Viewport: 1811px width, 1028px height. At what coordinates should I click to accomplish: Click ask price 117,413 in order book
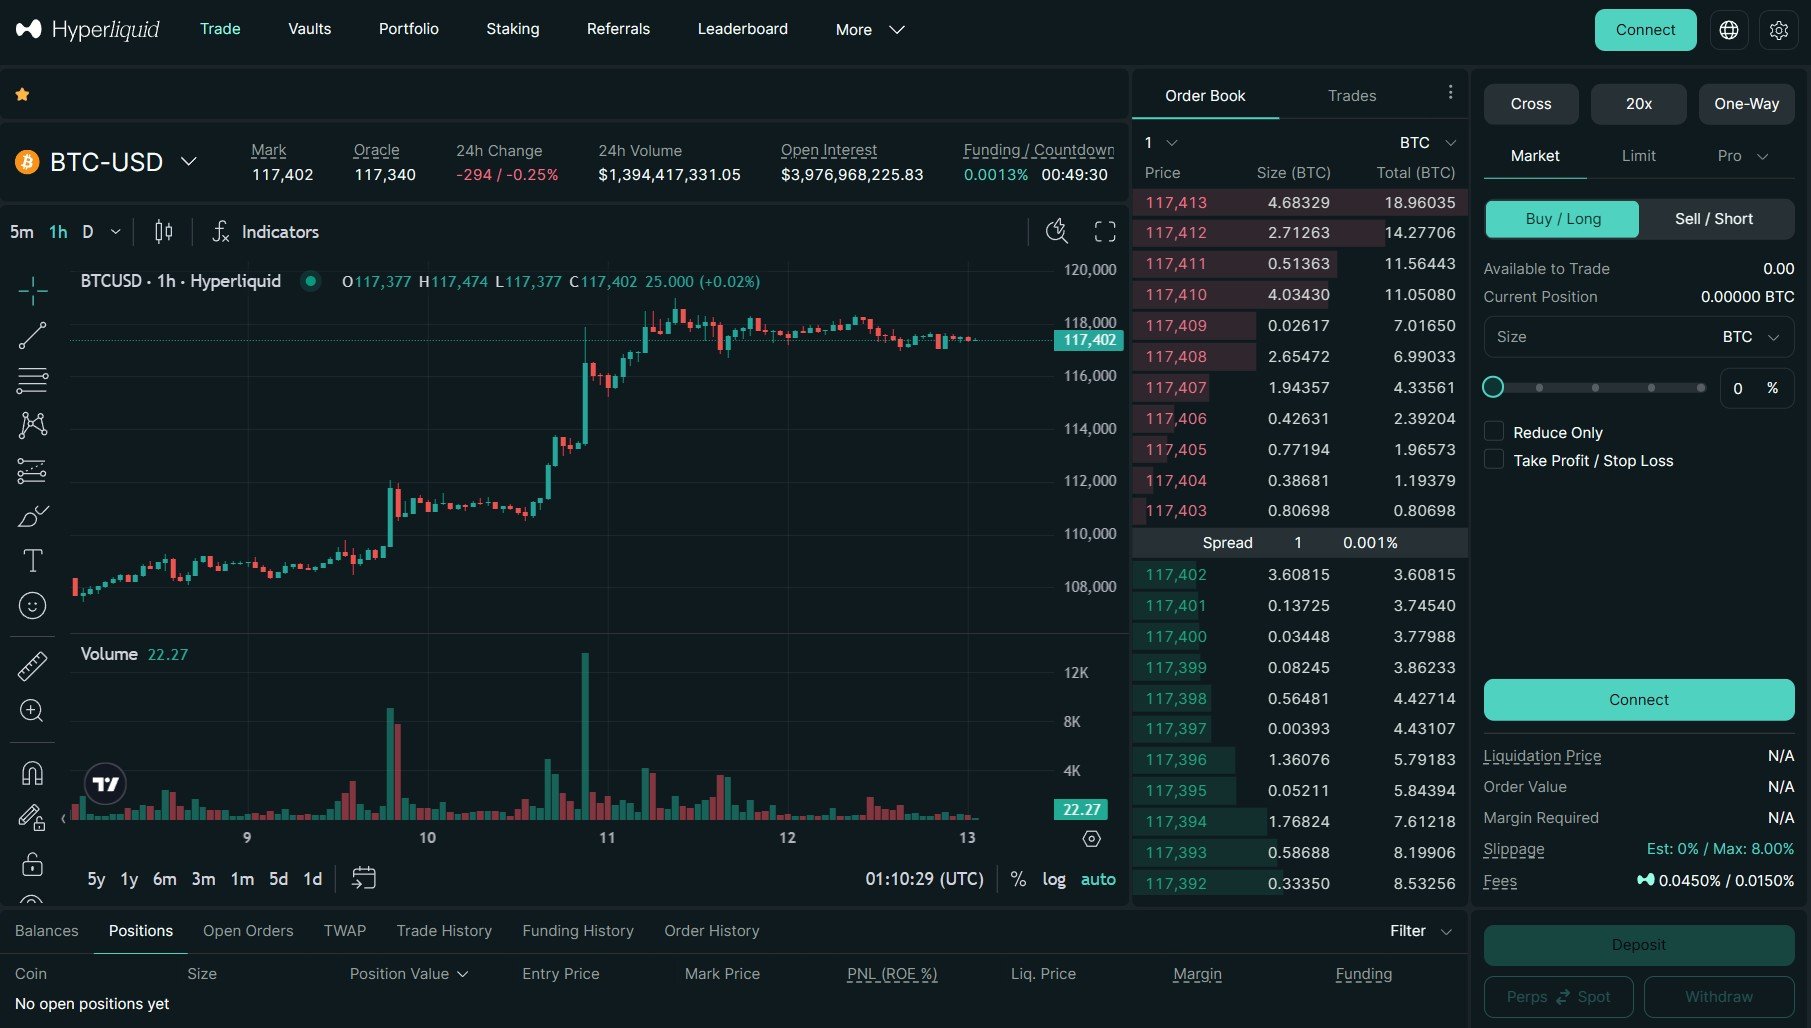1176,203
